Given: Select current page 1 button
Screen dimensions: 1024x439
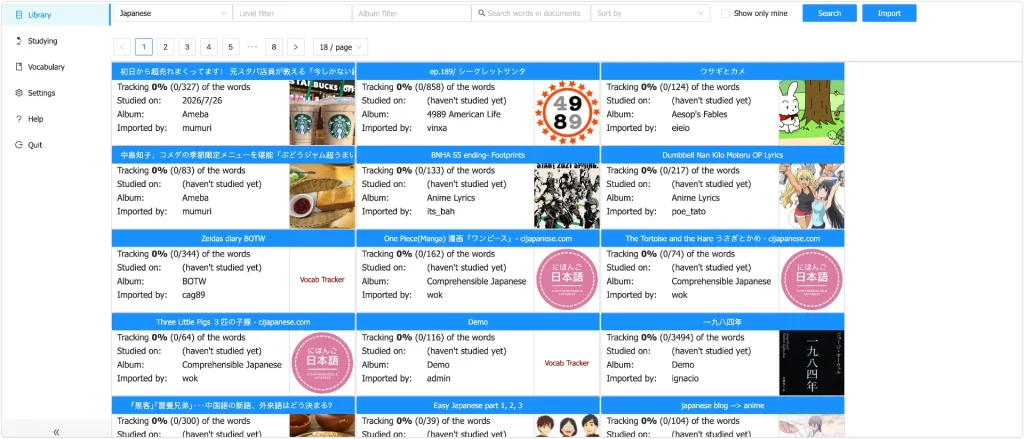Looking at the screenshot, I should pos(144,47).
